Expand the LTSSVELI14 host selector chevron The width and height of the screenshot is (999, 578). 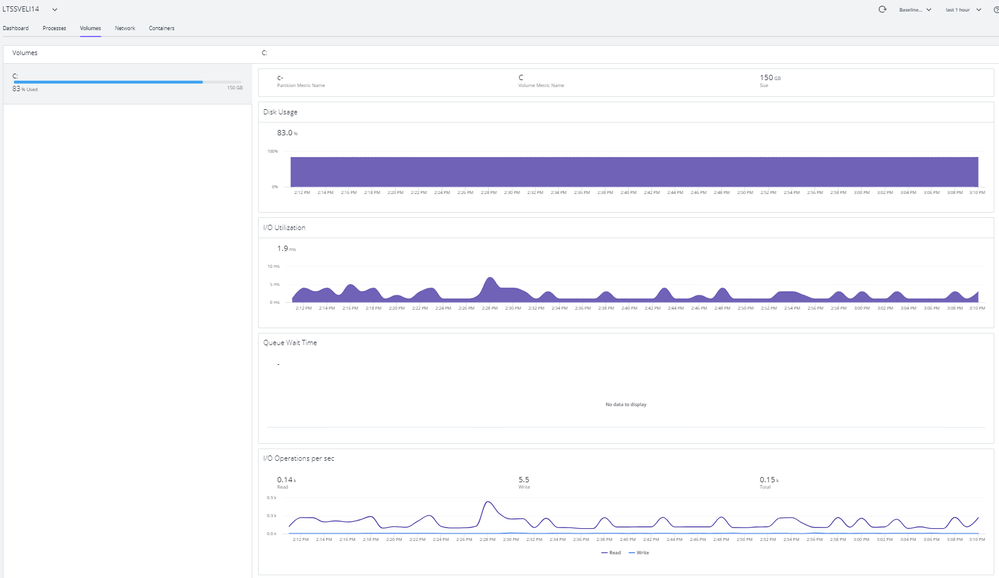(x=55, y=9)
